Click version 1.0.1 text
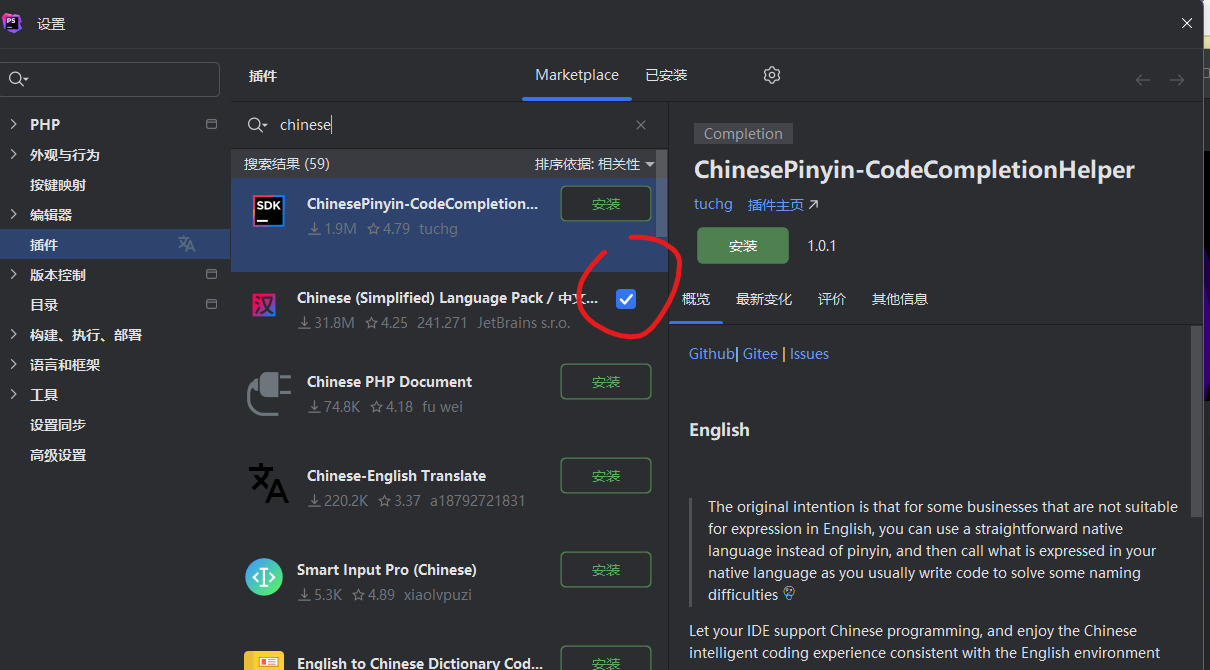1210x670 pixels. tap(822, 246)
